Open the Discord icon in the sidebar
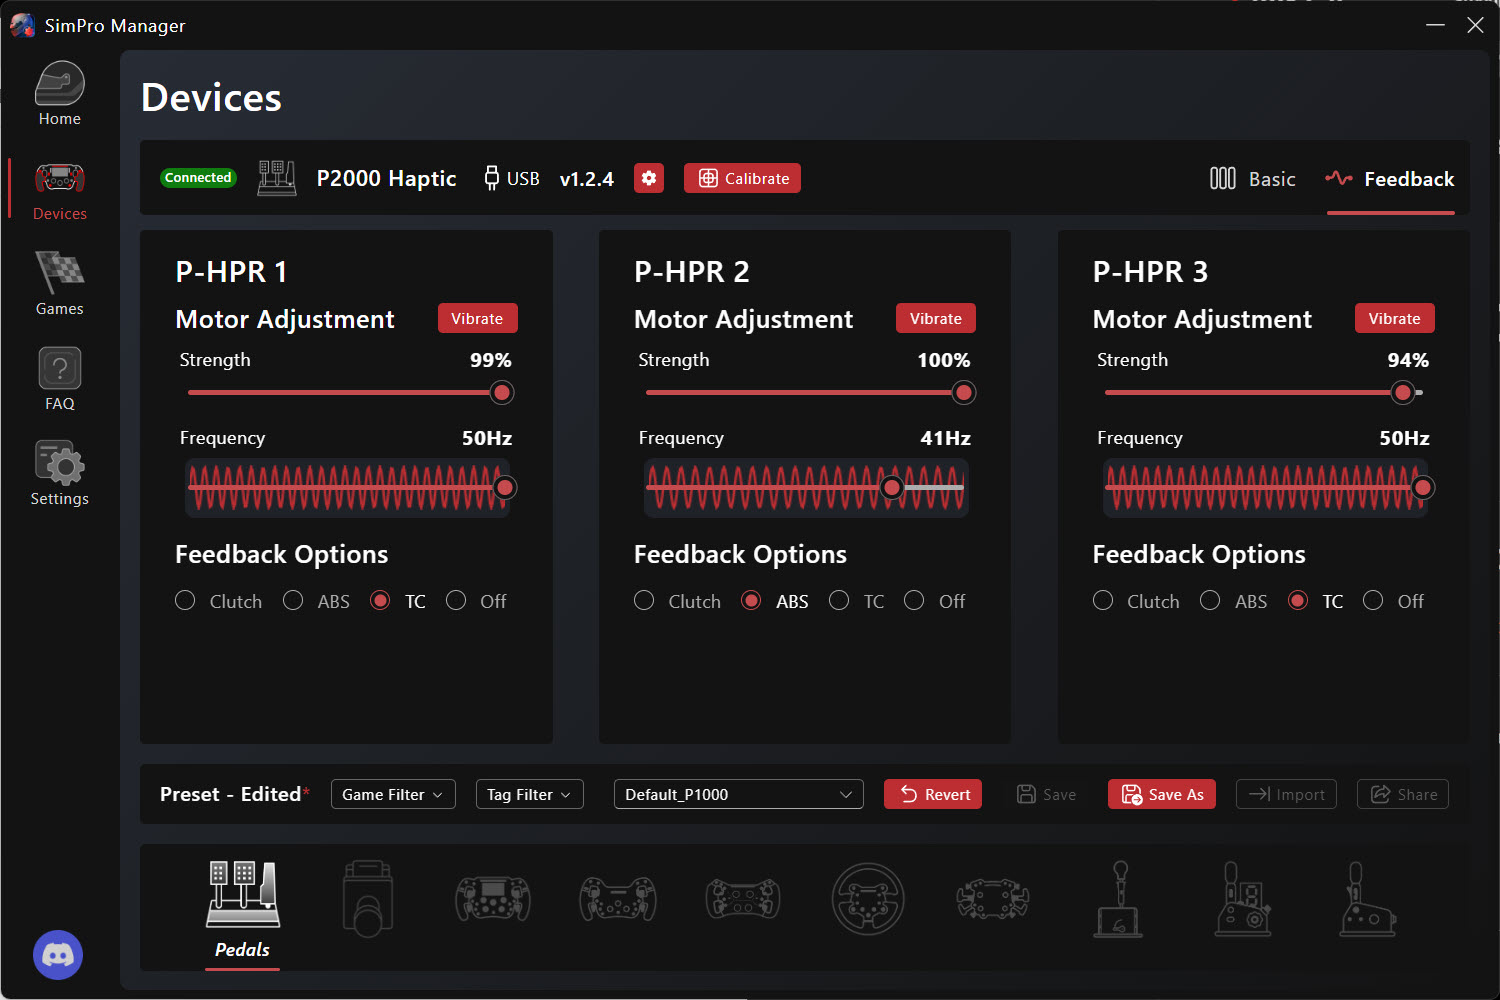The width and height of the screenshot is (1500, 1000). coord(58,955)
